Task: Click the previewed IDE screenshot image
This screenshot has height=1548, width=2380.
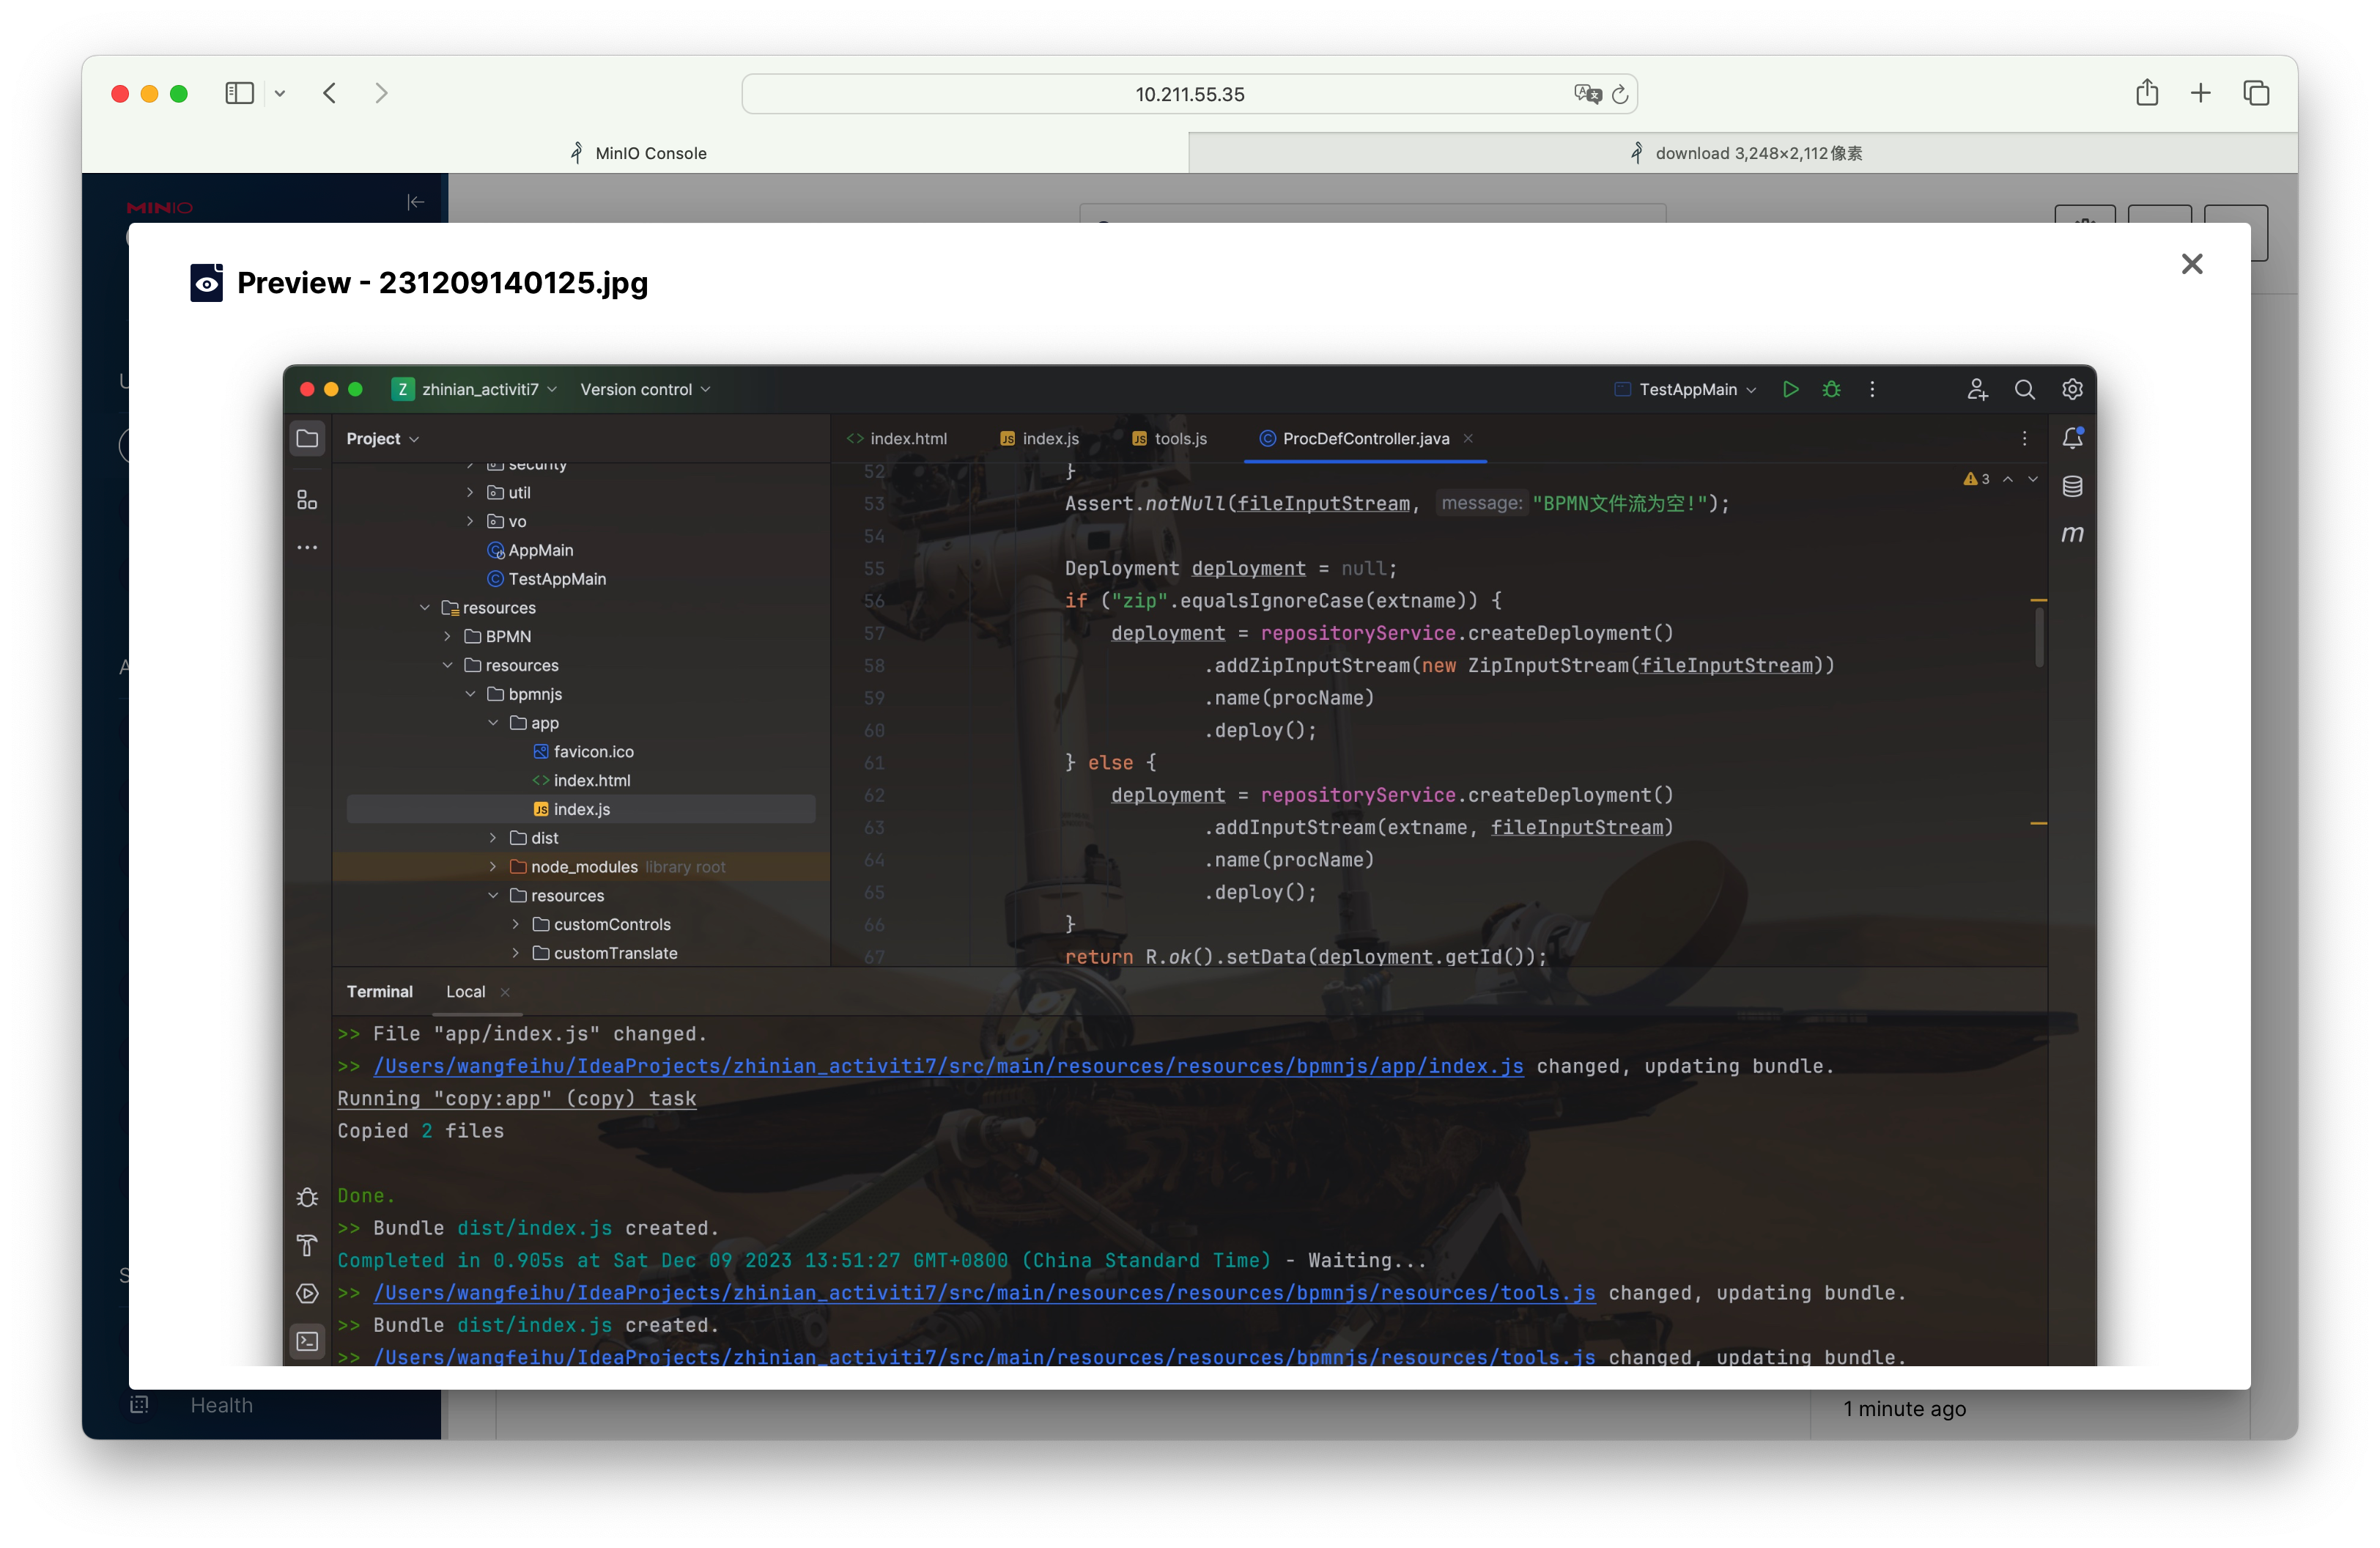Action: click(x=1189, y=865)
